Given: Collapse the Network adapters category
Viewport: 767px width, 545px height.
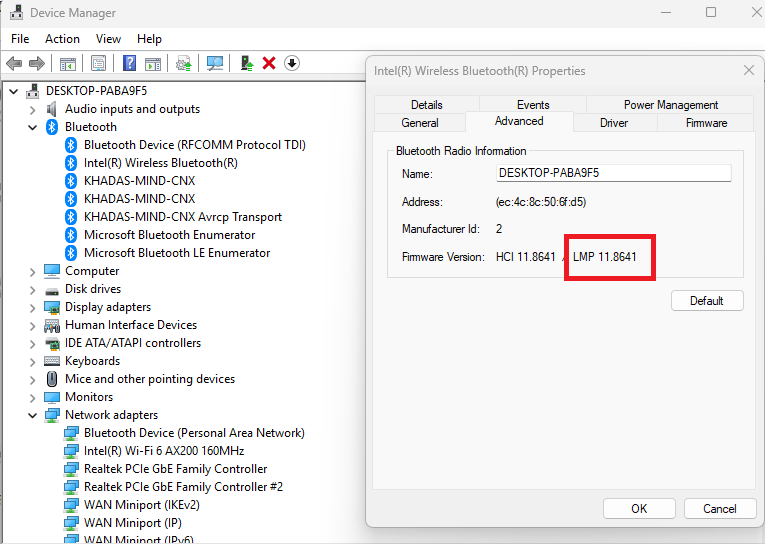Looking at the screenshot, I should coord(32,415).
